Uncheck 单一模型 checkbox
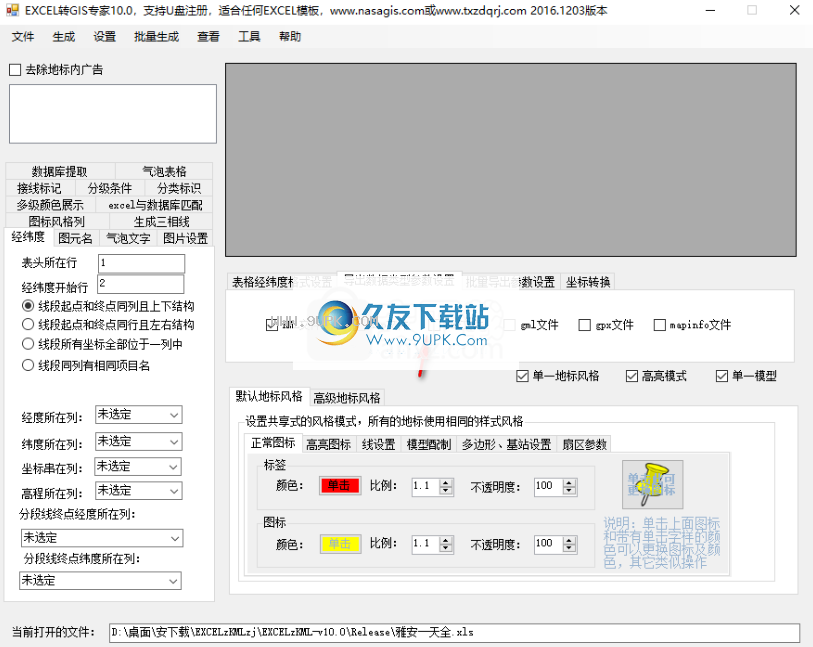Image resolution: width=813 pixels, height=647 pixels. click(x=722, y=376)
